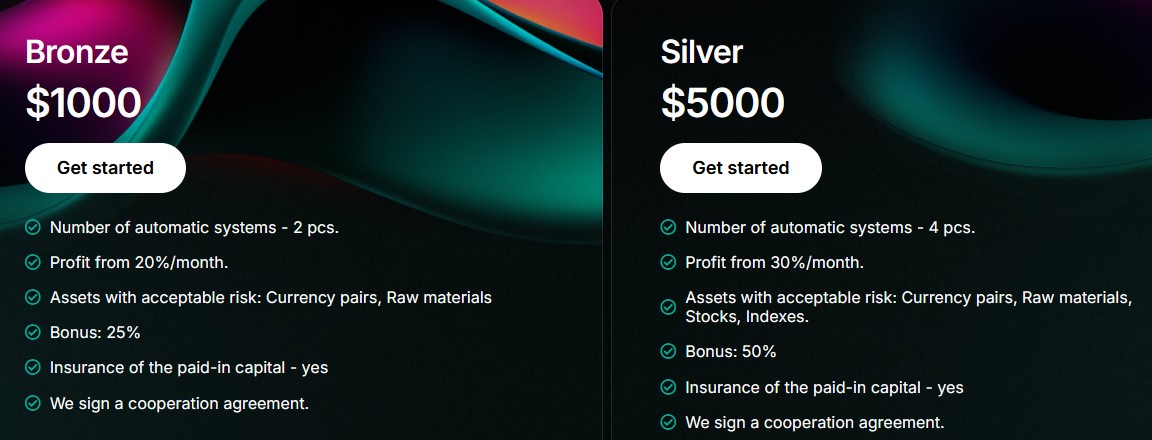This screenshot has height=440, width=1152.
Task: Click check icon beside Silver Stocks, Indexes assets
Action: pos(668,307)
